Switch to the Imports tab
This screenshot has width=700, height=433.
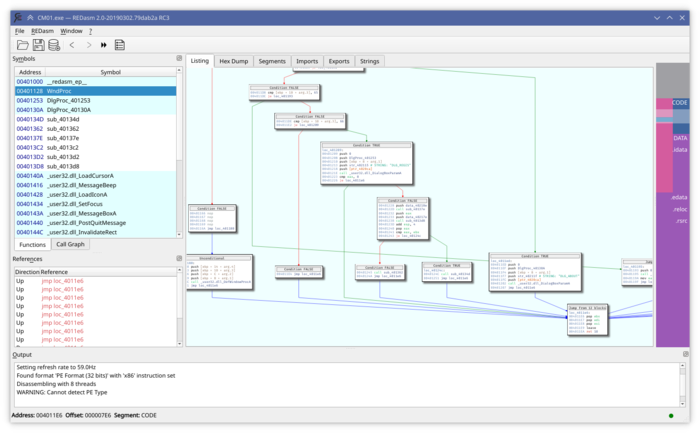click(x=306, y=61)
